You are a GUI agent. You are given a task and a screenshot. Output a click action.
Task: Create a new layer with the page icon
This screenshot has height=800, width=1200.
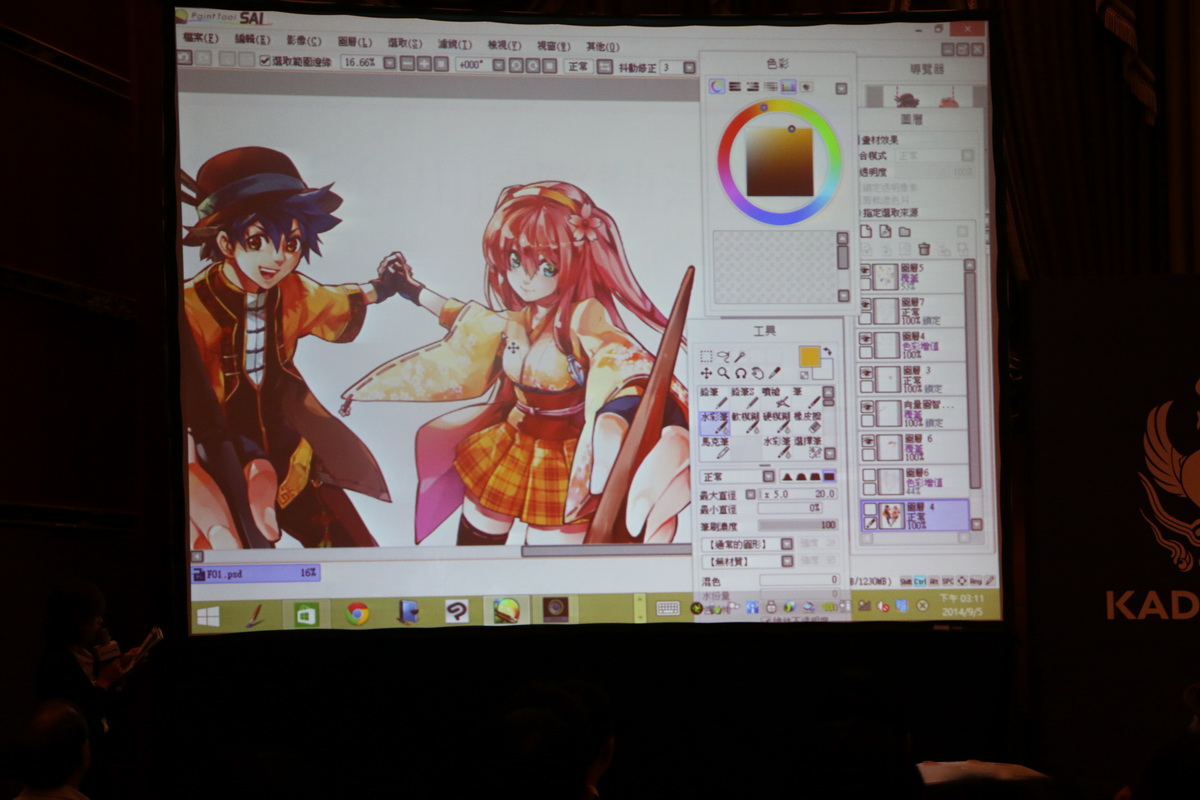click(867, 232)
